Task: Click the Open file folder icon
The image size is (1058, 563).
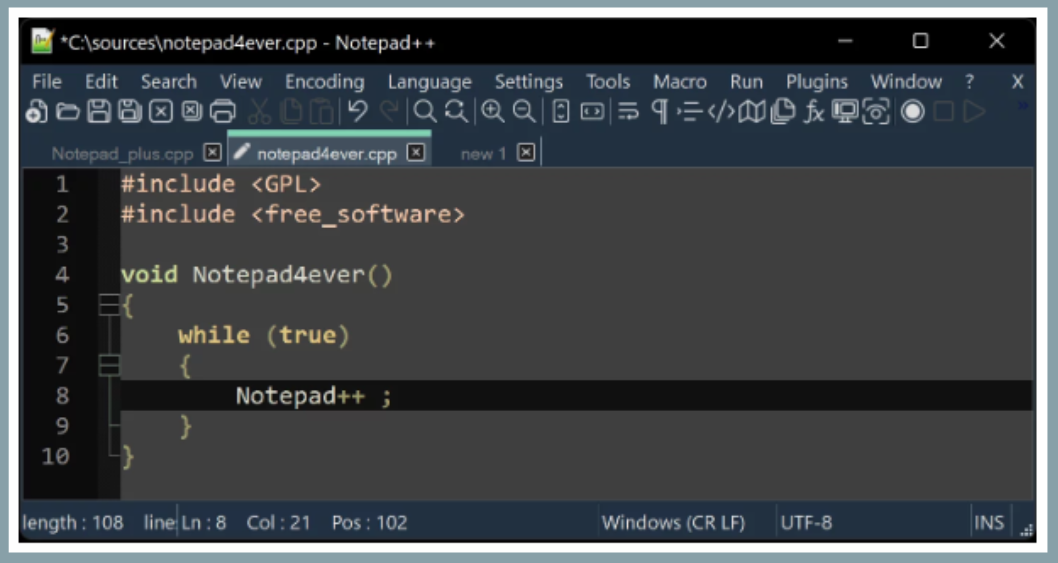Action: pyautogui.click(x=67, y=111)
